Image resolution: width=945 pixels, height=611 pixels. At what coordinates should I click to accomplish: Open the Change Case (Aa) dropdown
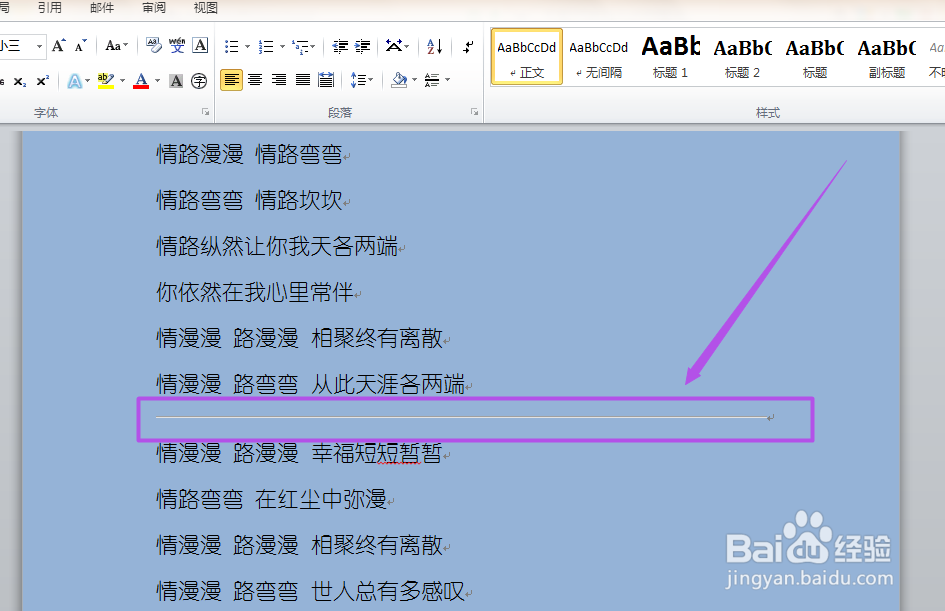(116, 45)
